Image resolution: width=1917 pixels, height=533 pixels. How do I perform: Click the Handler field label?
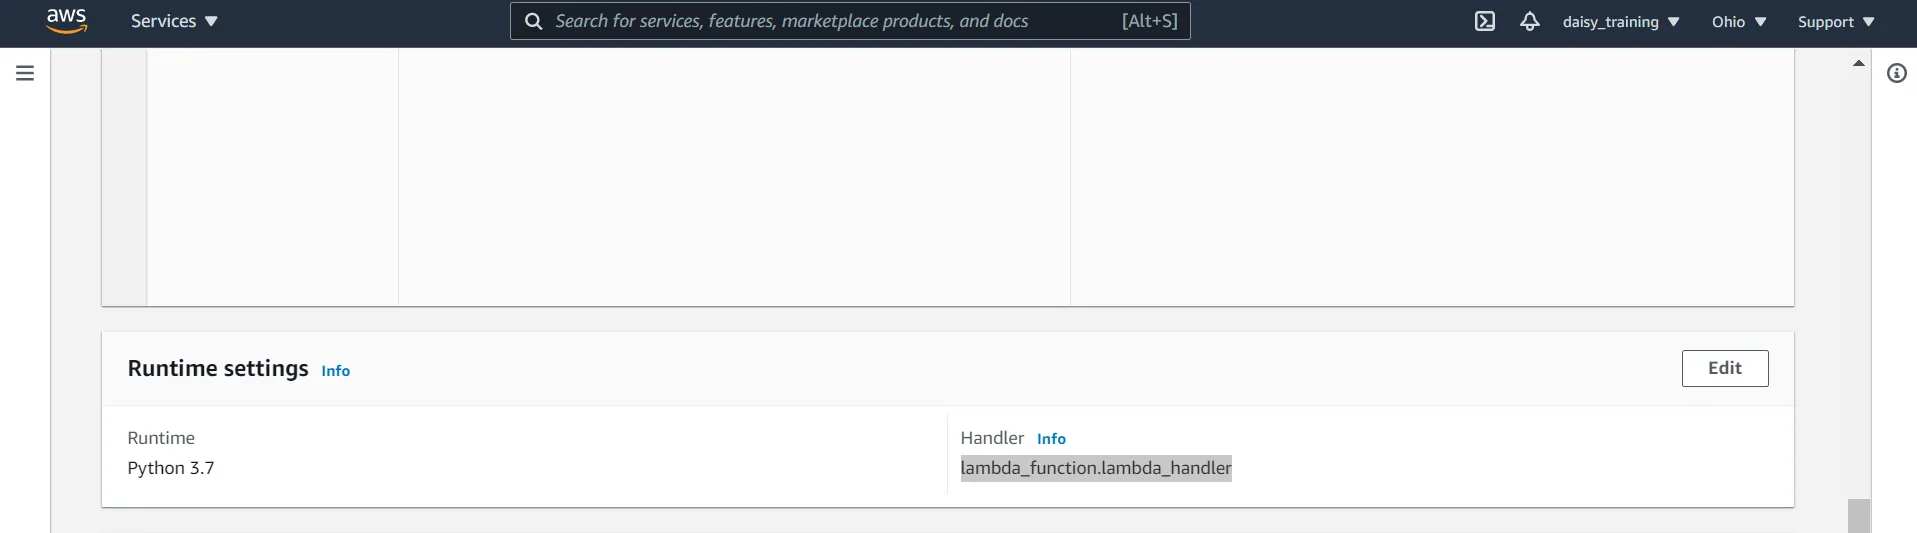[992, 438]
